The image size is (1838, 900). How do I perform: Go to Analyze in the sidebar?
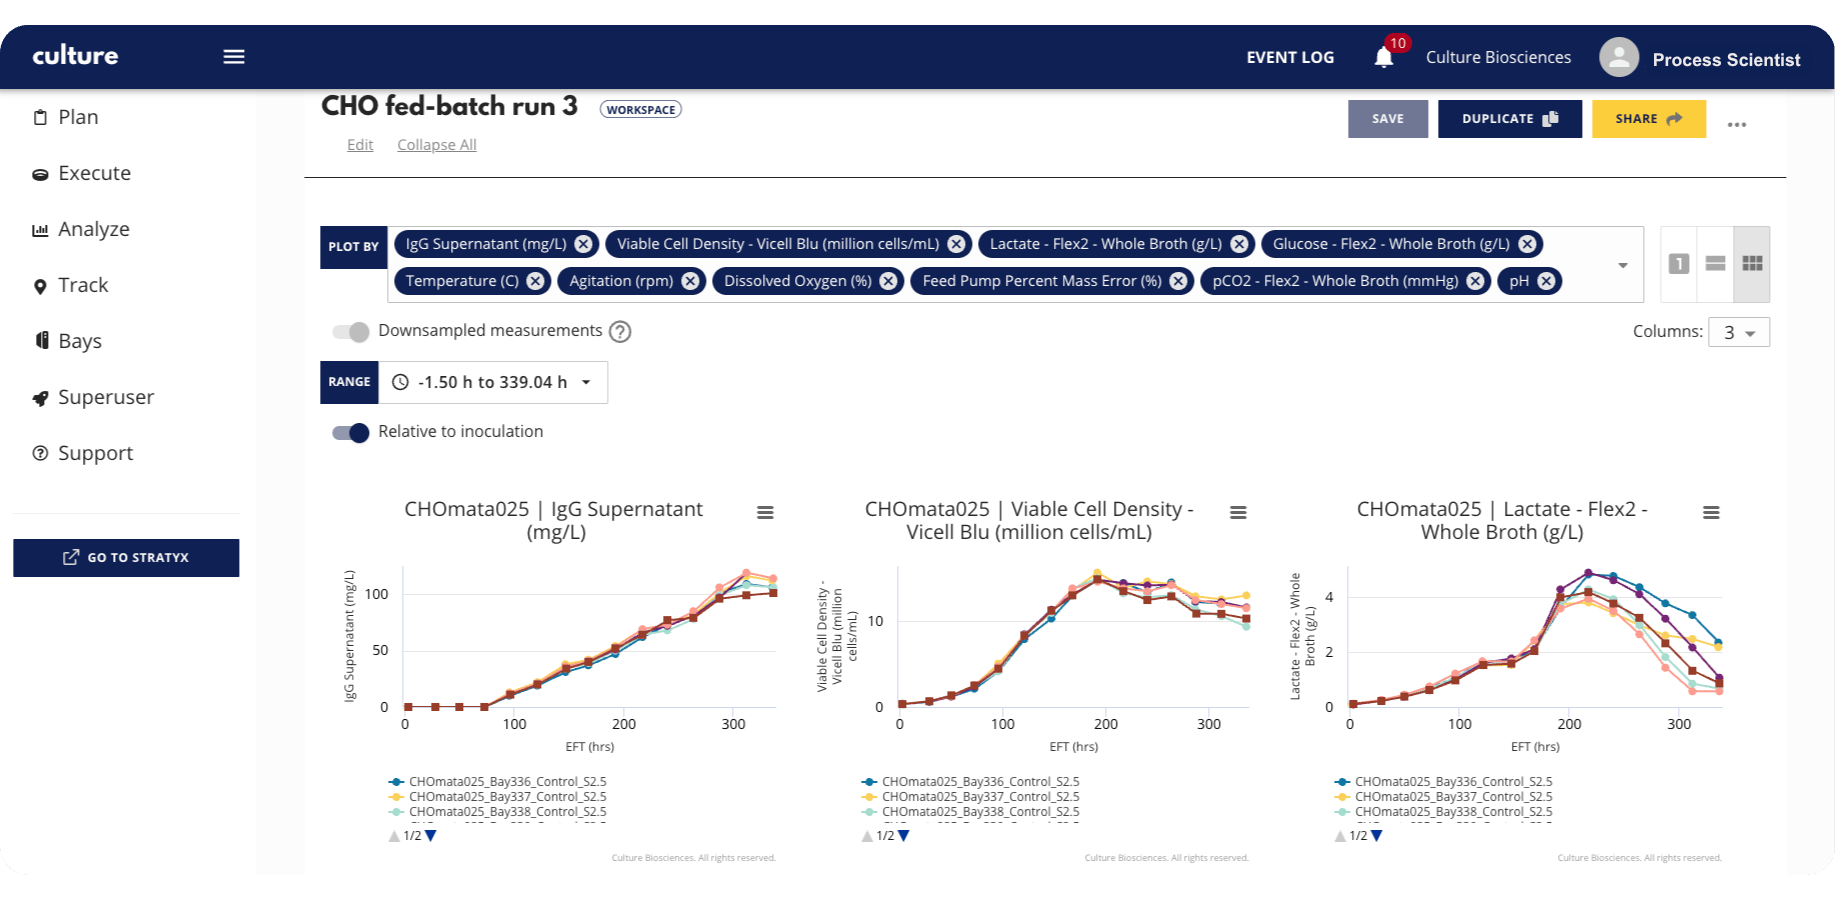94,229
